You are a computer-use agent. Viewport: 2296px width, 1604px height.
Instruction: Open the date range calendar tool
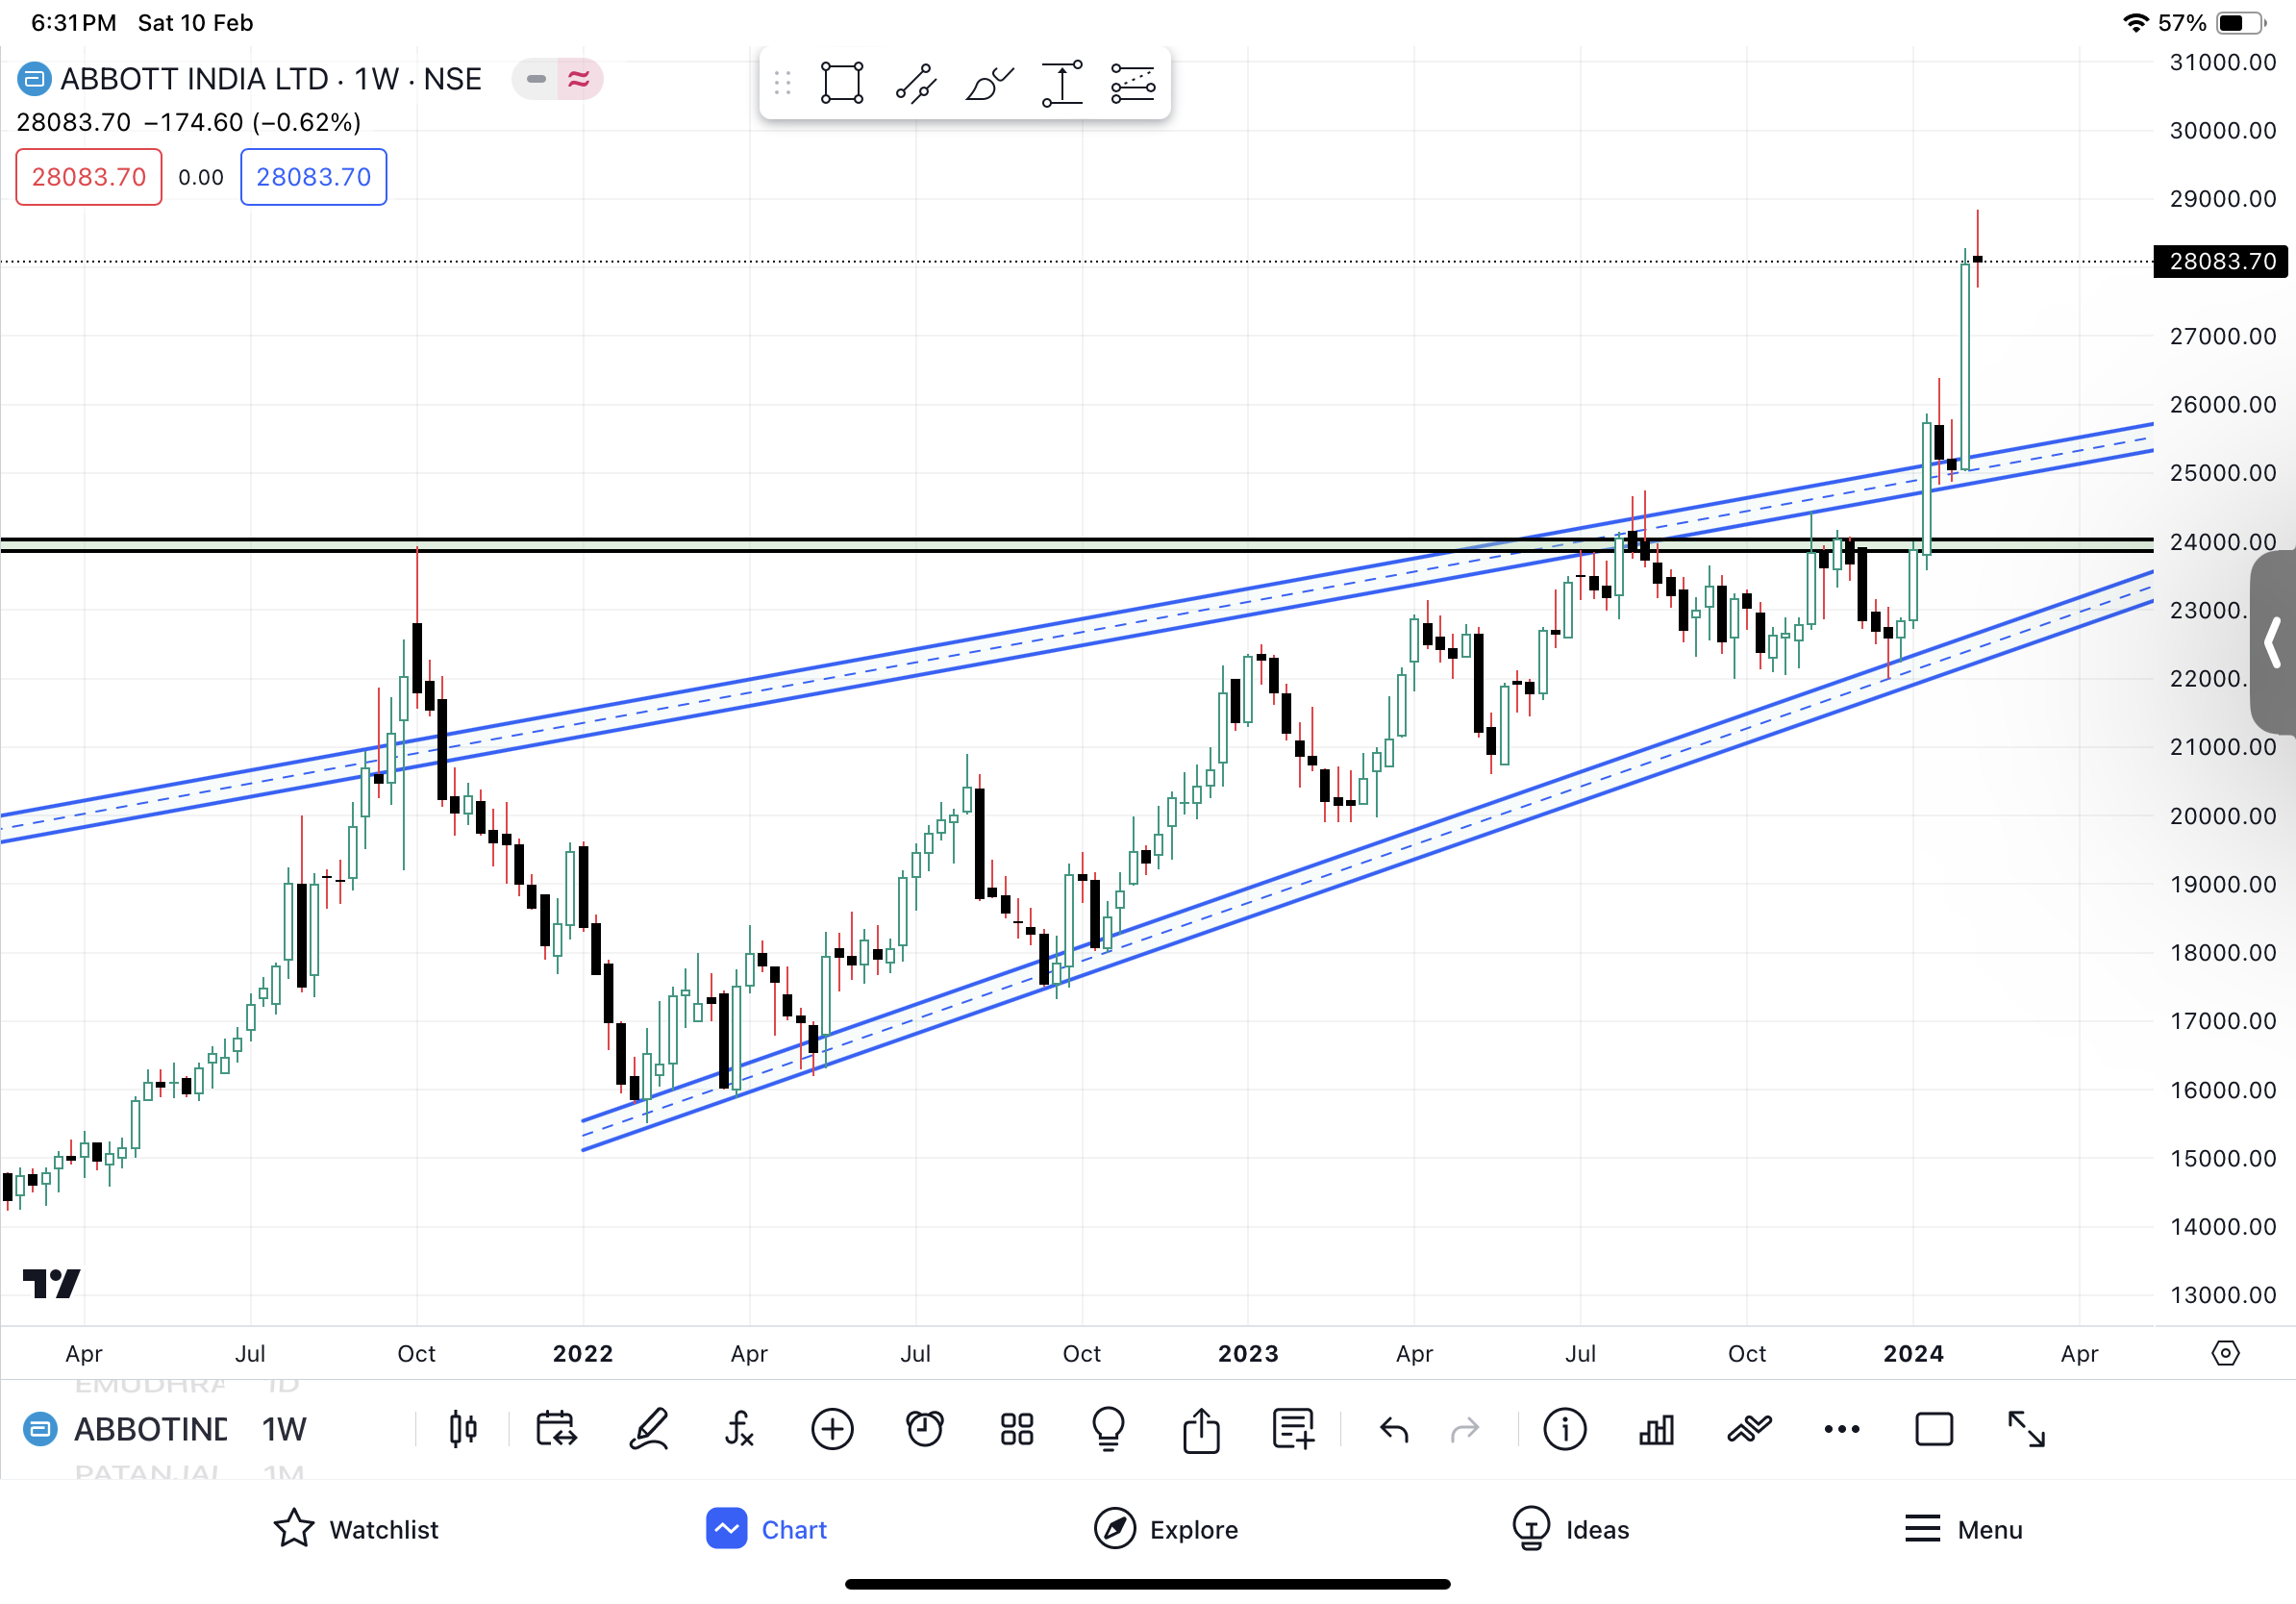(x=556, y=1429)
